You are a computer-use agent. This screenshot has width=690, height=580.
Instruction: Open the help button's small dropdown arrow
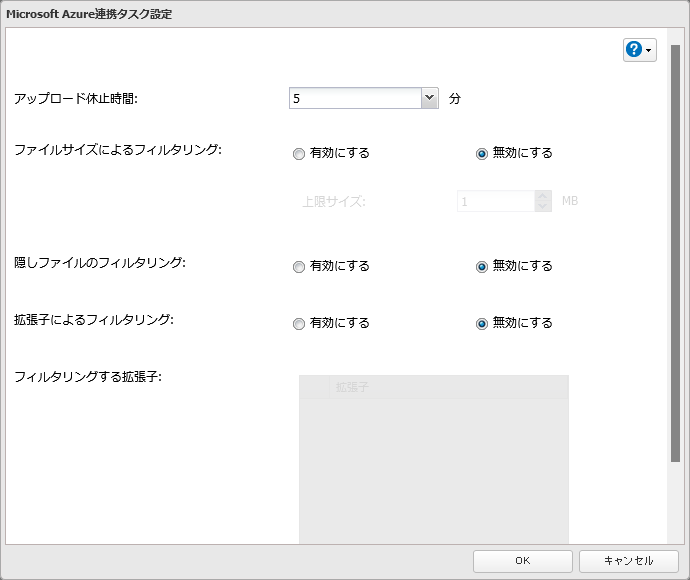649,50
